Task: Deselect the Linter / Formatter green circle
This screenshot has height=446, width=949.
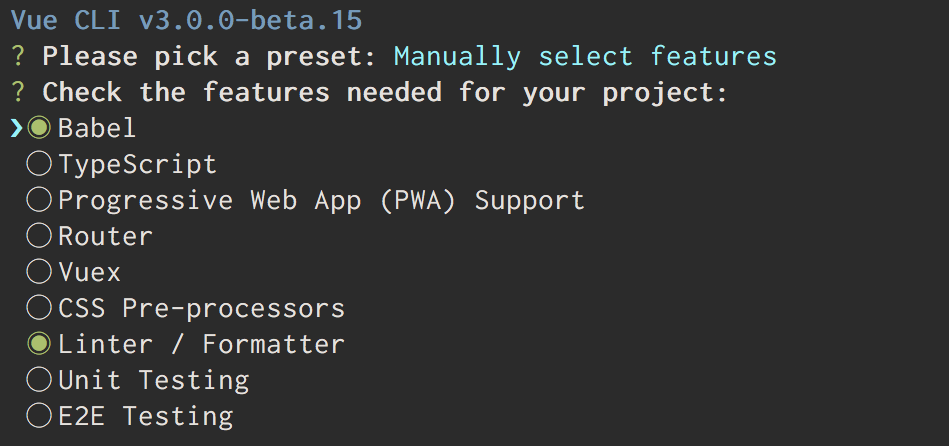Action: pyautogui.click(x=39, y=344)
